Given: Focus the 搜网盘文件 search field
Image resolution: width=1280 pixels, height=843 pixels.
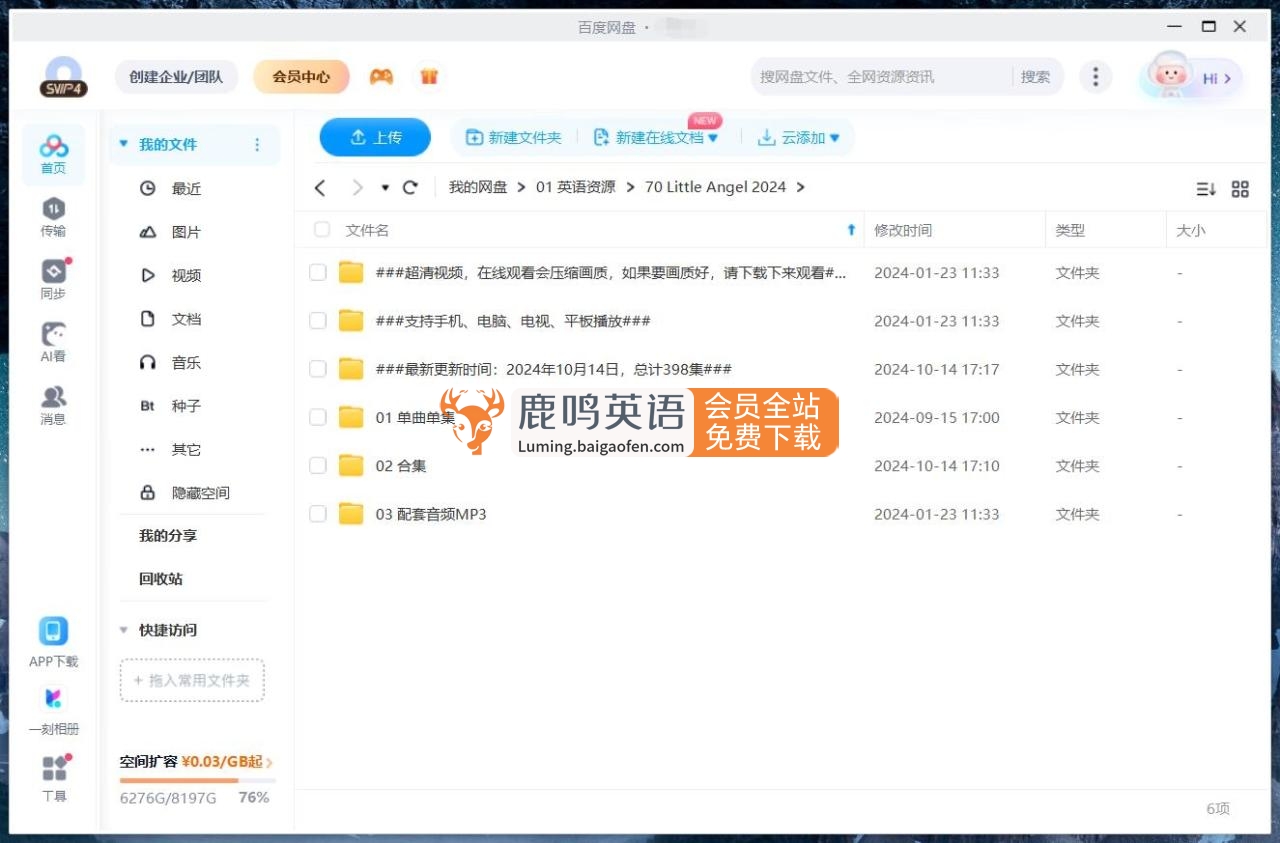Looking at the screenshot, I should point(880,77).
